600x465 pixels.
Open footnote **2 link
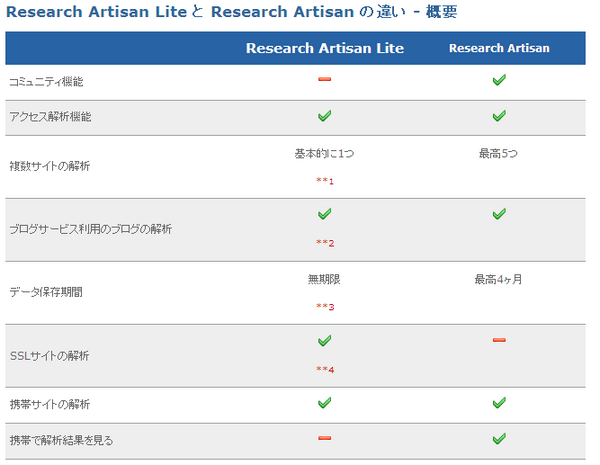pos(325,243)
